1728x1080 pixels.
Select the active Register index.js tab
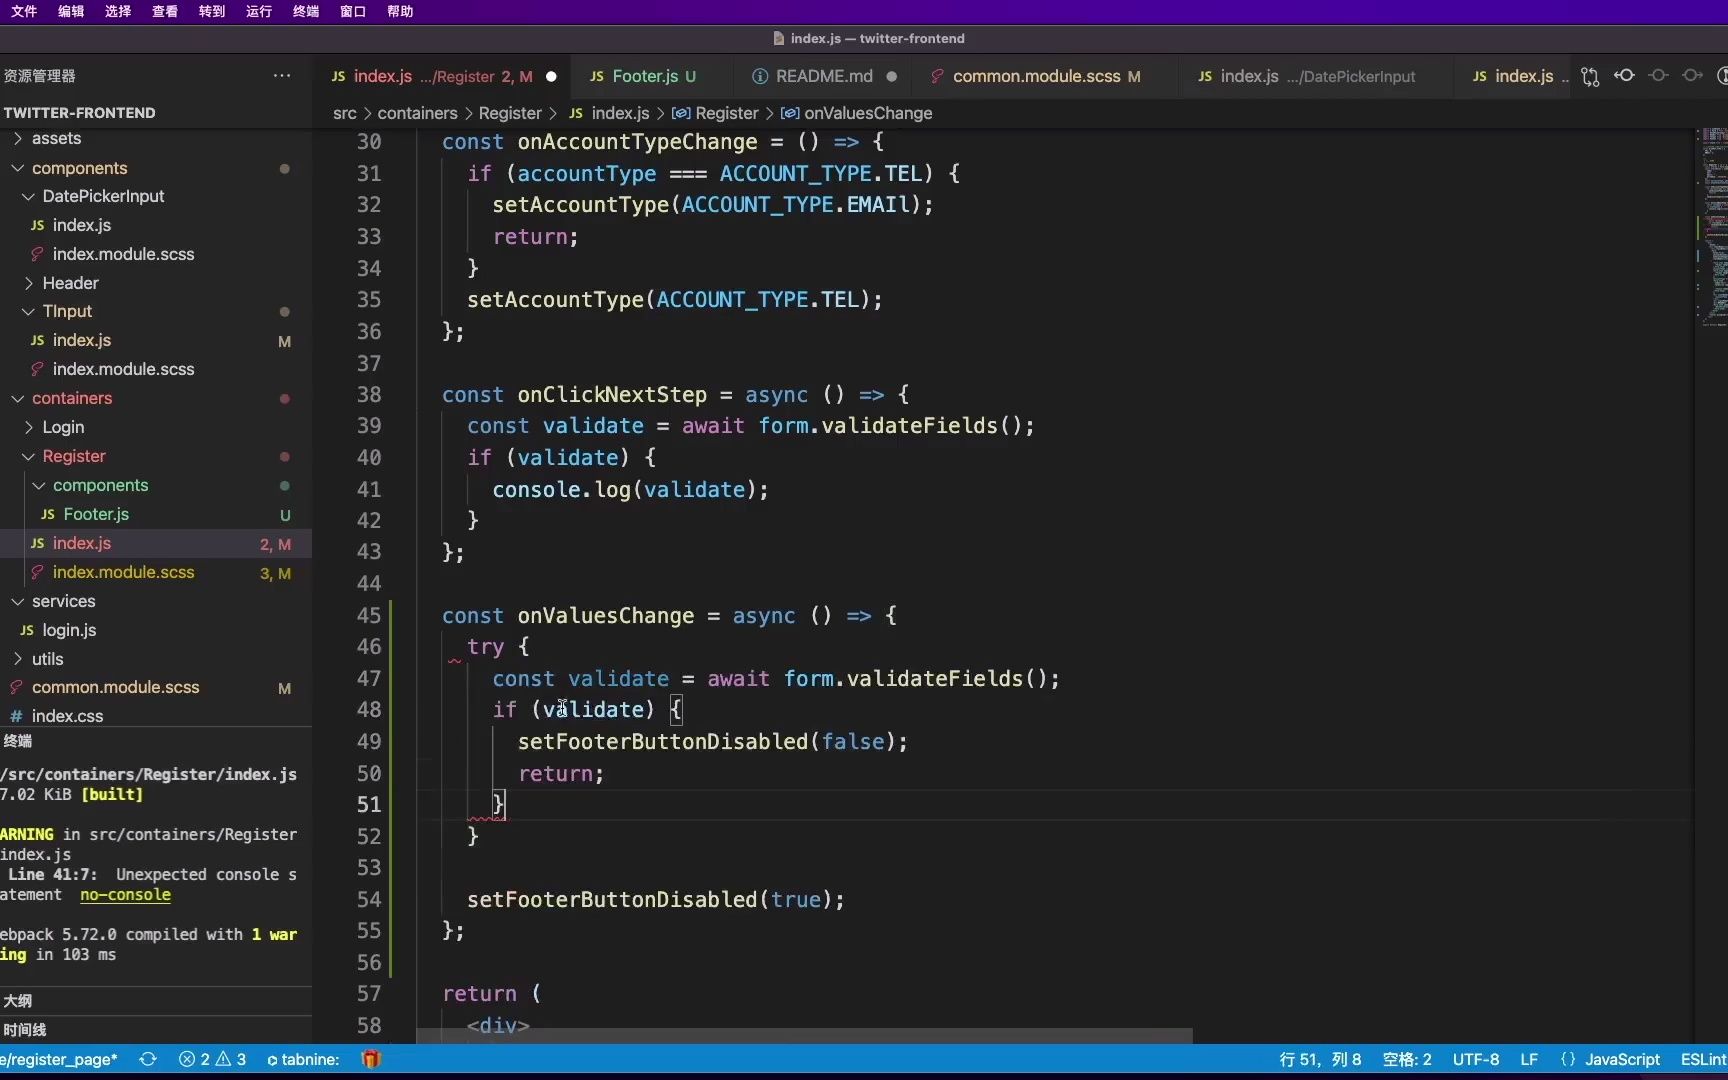[x=432, y=76]
